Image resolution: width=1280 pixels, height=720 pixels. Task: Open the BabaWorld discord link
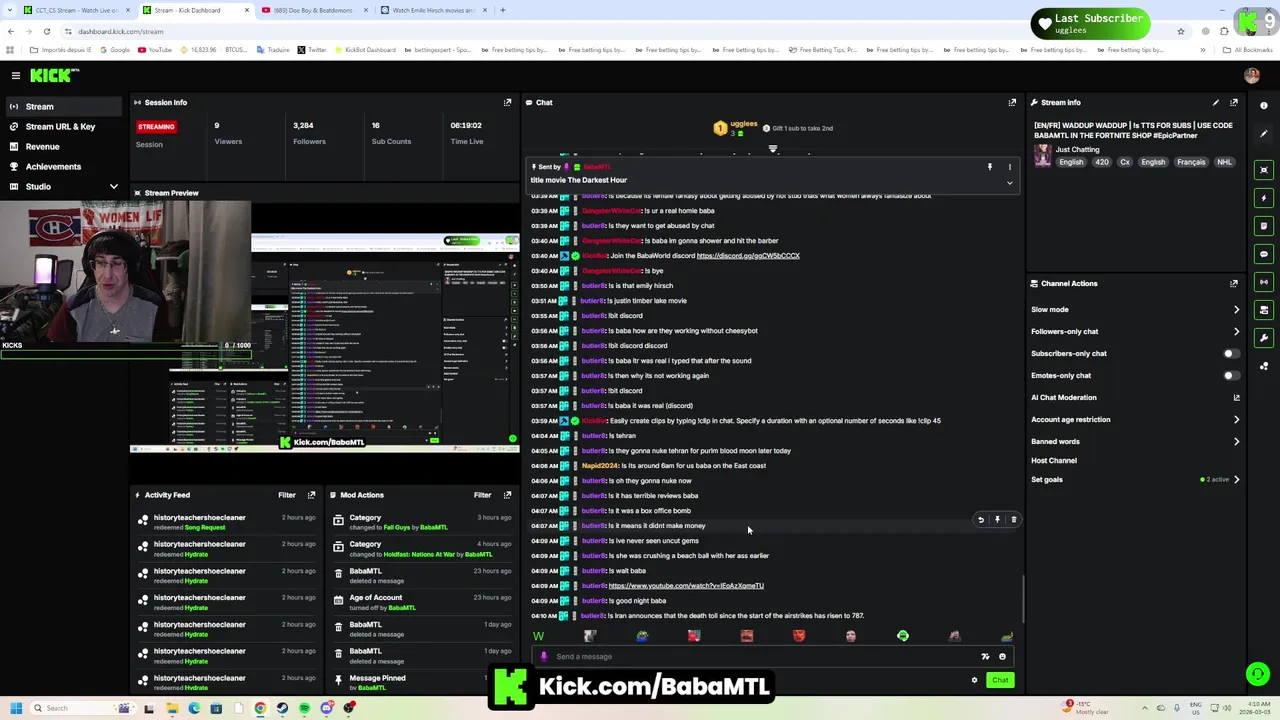tap(748, 256)
